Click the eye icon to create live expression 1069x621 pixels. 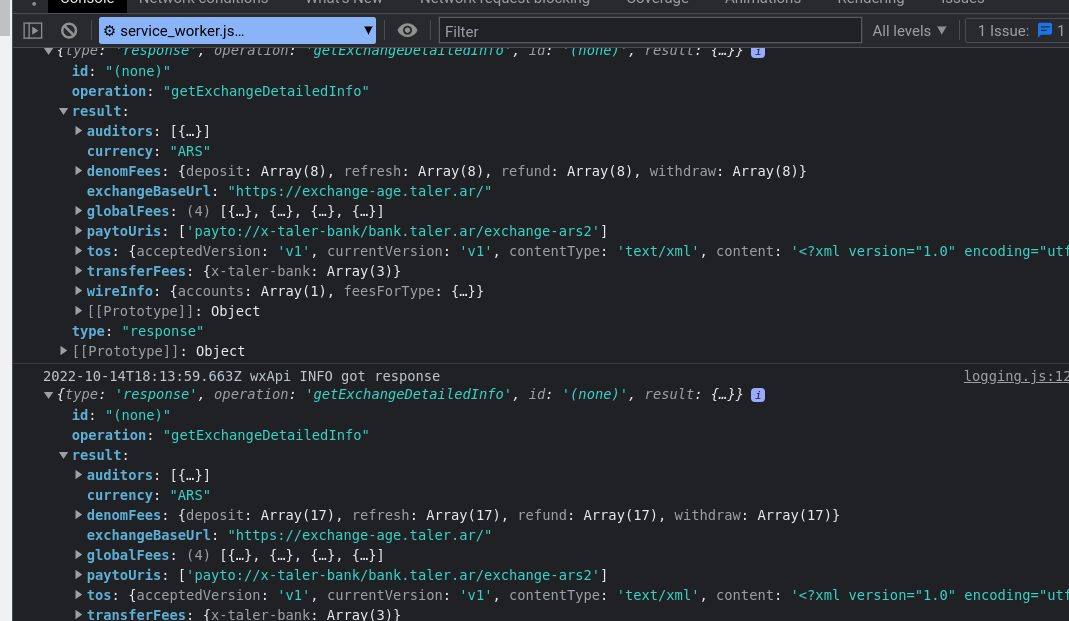[407, 31]
